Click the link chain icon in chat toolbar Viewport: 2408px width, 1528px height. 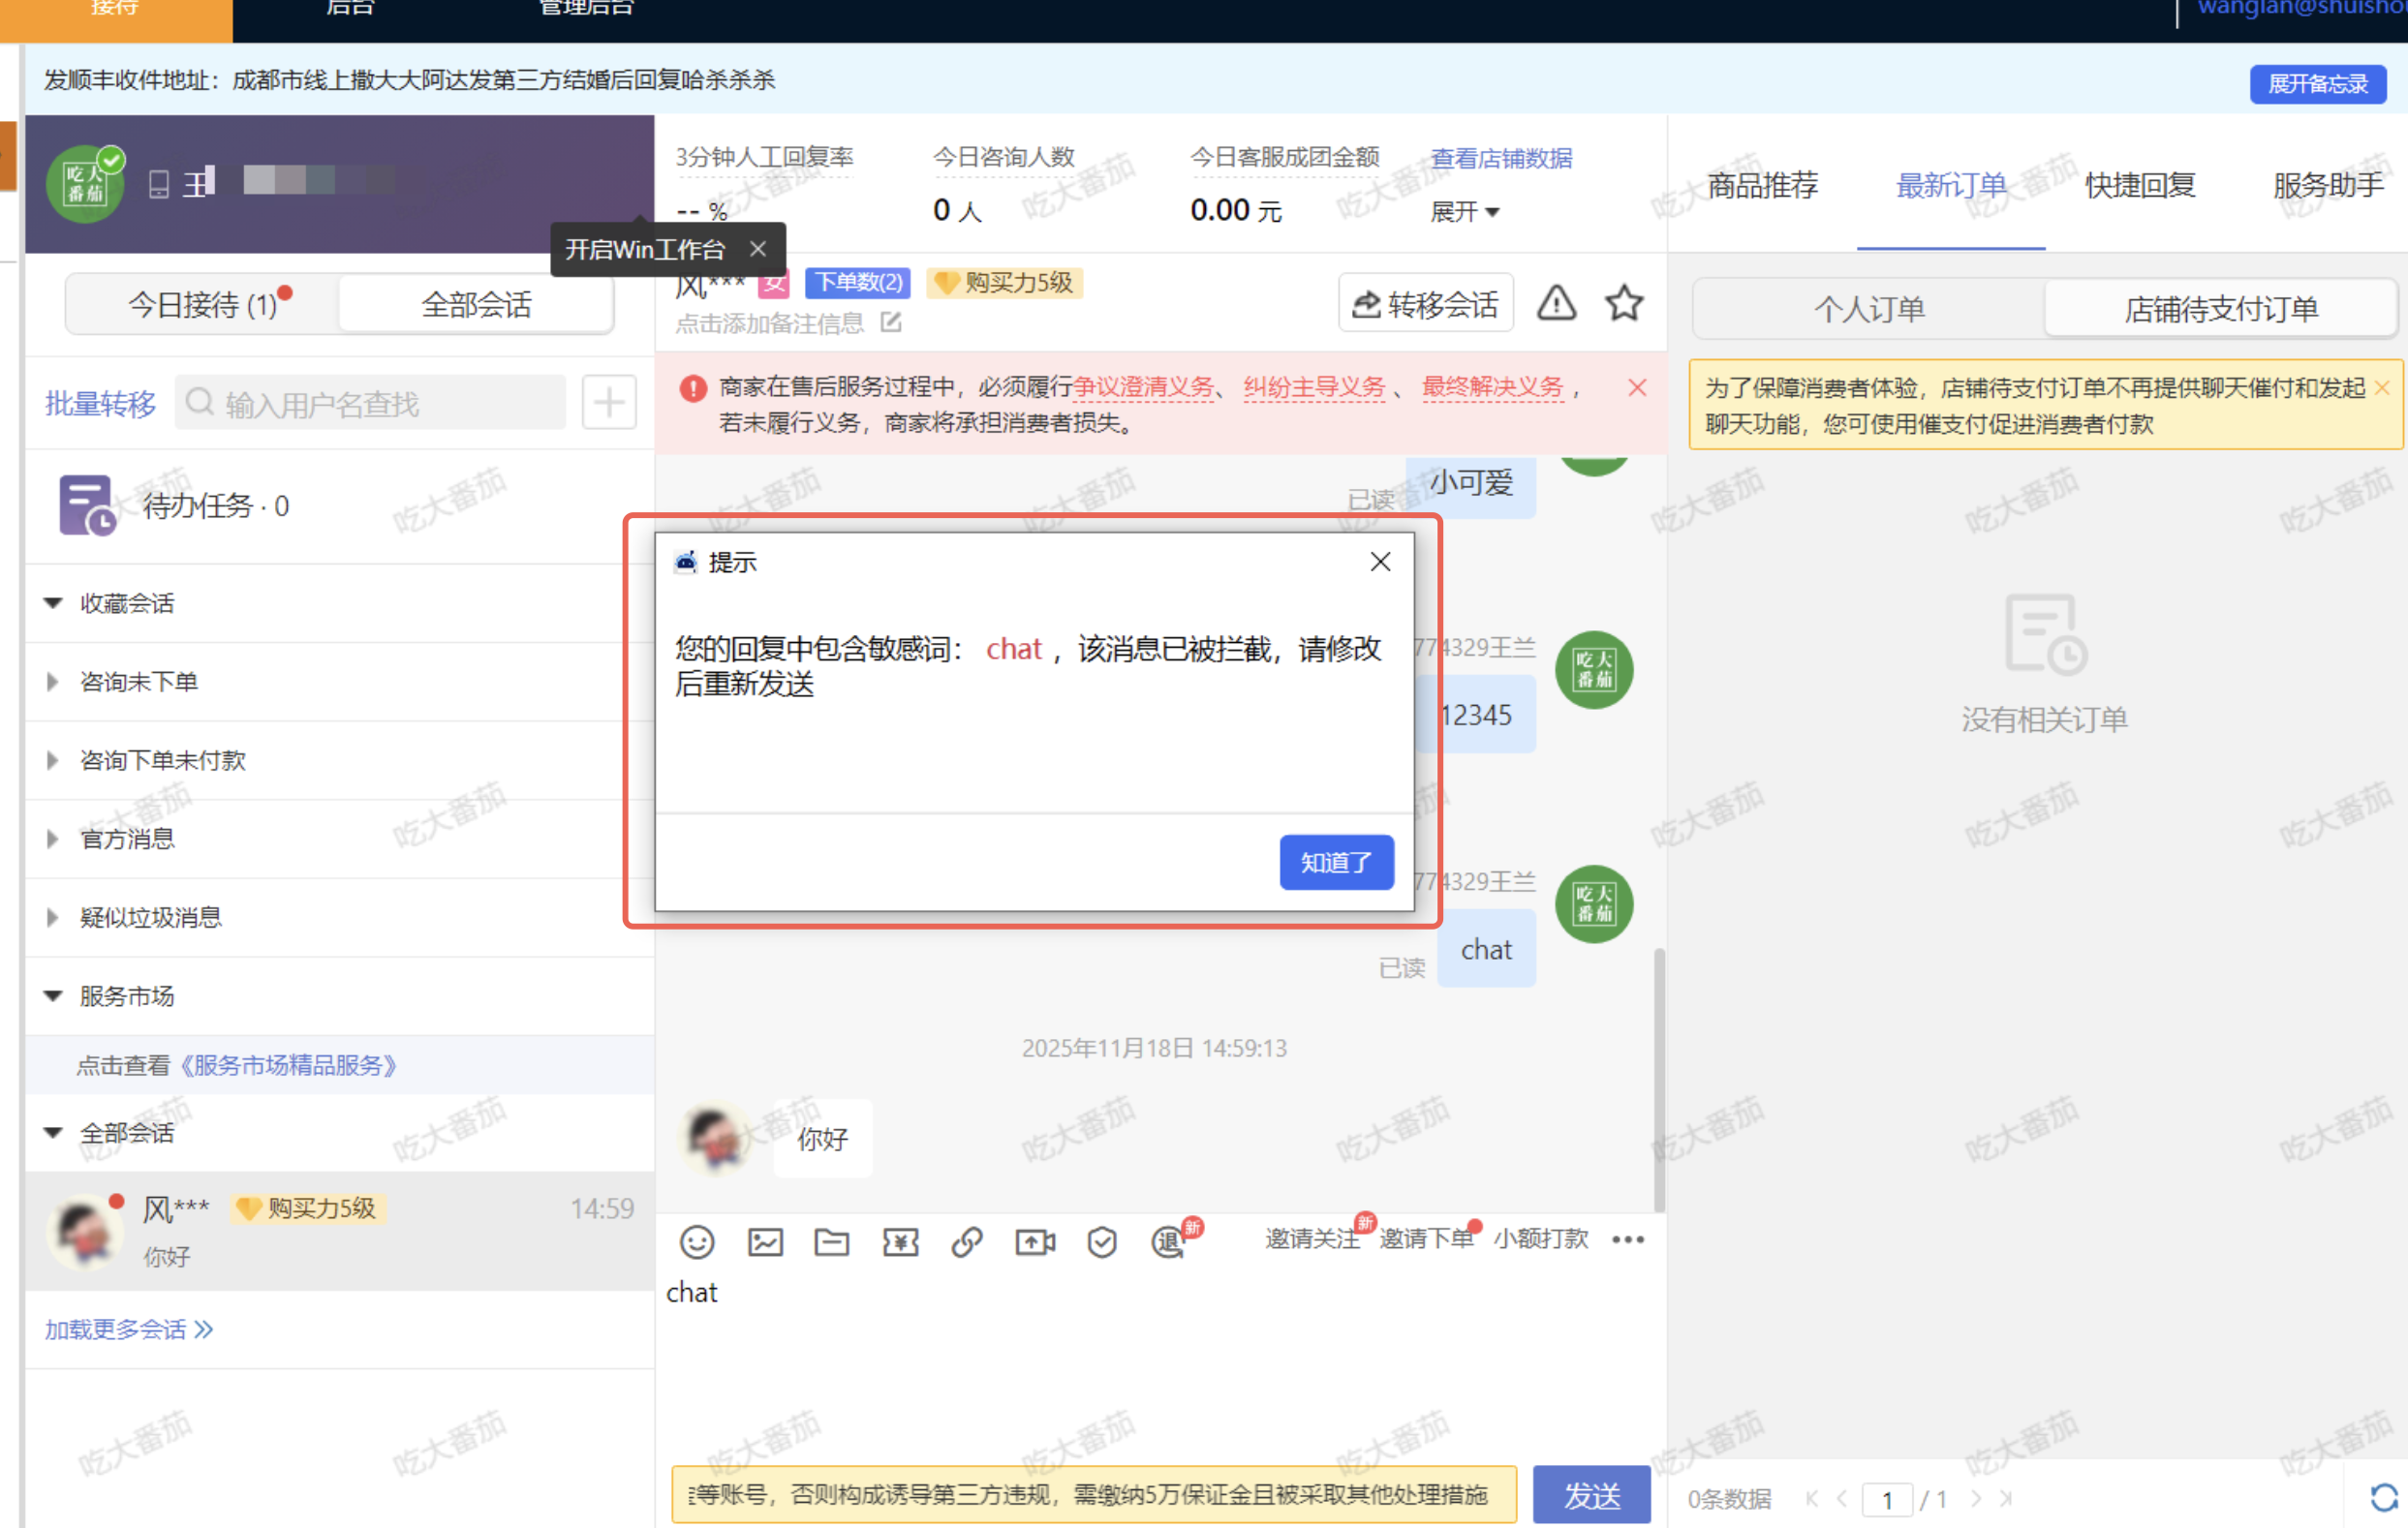pyautogui.click(x=967, y=1242)
